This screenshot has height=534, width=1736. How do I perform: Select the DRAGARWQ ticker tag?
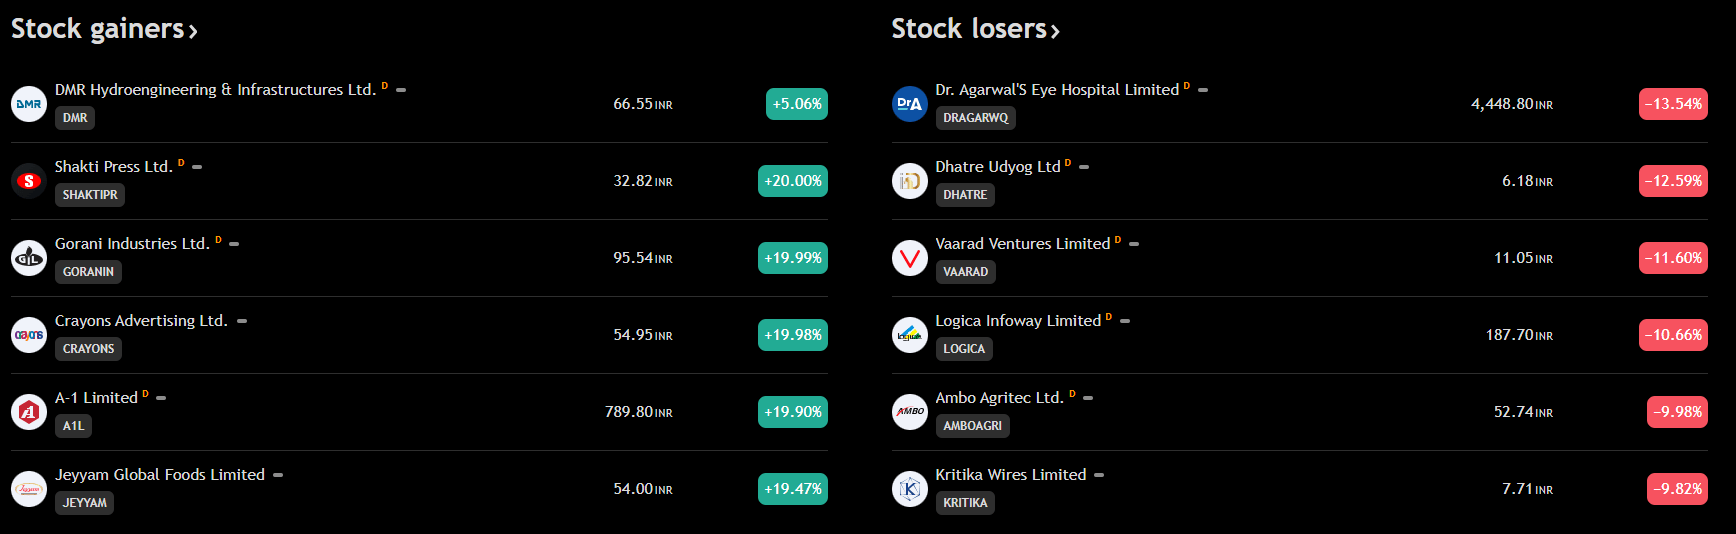tap(975, 118)
